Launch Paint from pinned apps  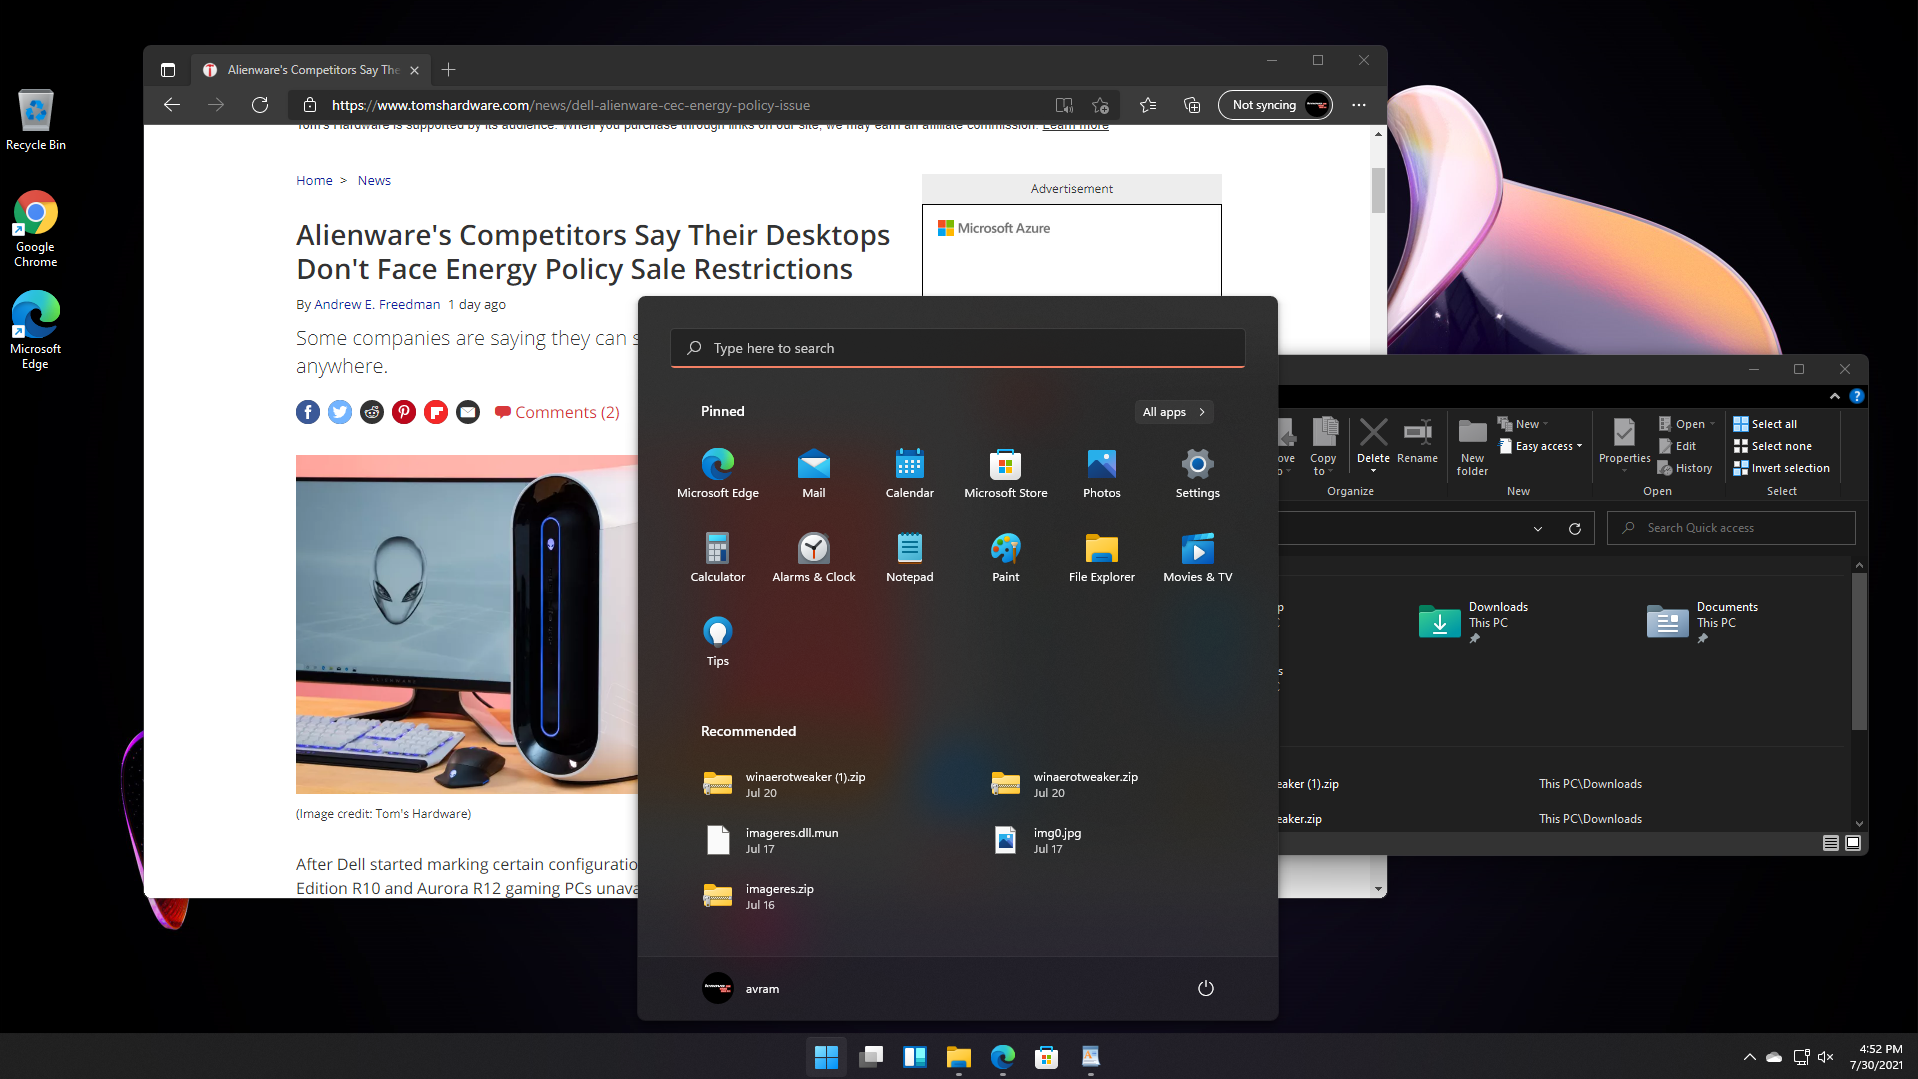pos(1006,557)
